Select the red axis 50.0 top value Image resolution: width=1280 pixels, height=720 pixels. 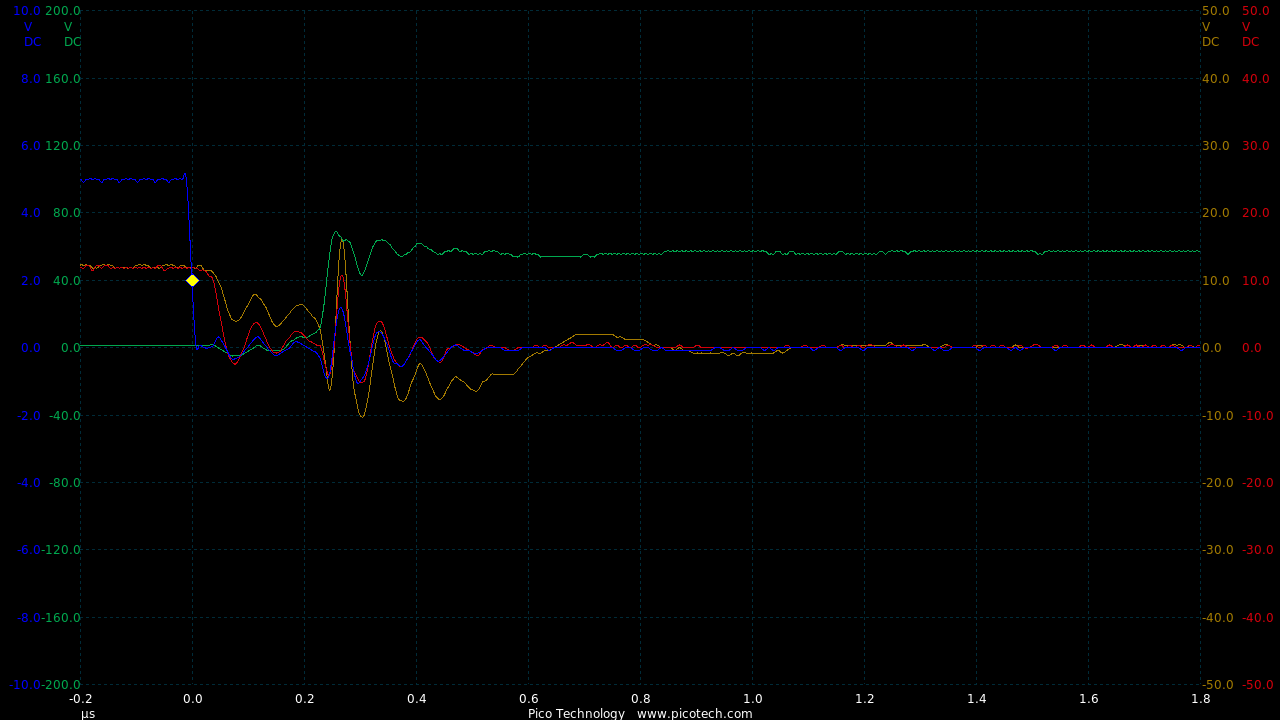pyautogui.click(x=1255, y=11)
